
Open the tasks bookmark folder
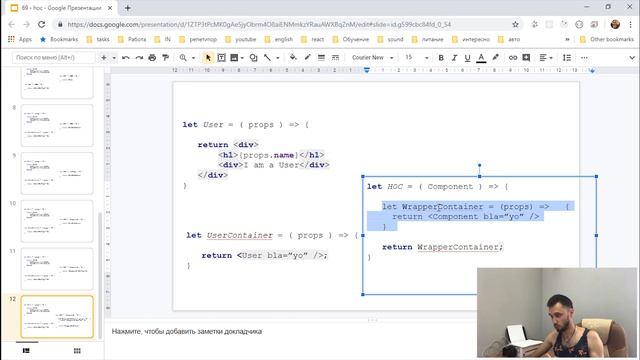[x=98, y=39]
